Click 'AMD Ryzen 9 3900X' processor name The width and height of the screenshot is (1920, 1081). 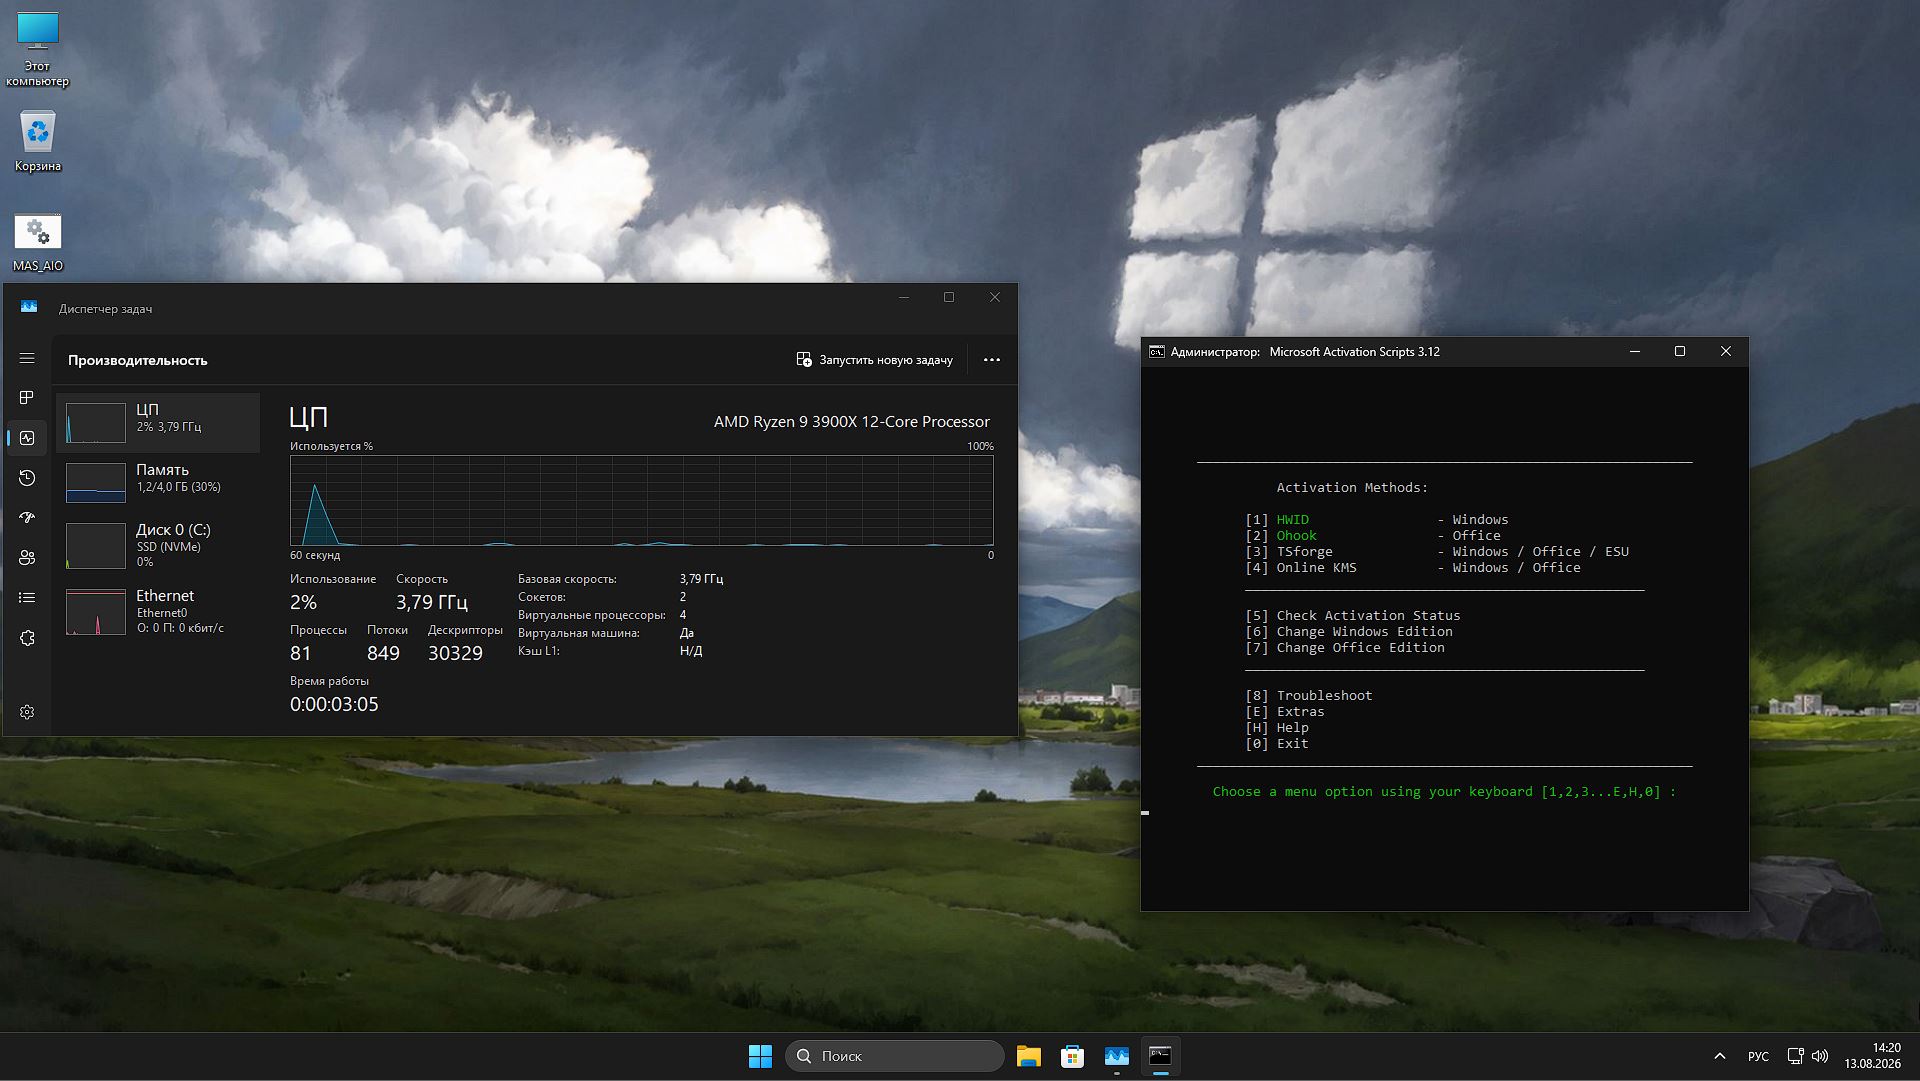(851, 422)
